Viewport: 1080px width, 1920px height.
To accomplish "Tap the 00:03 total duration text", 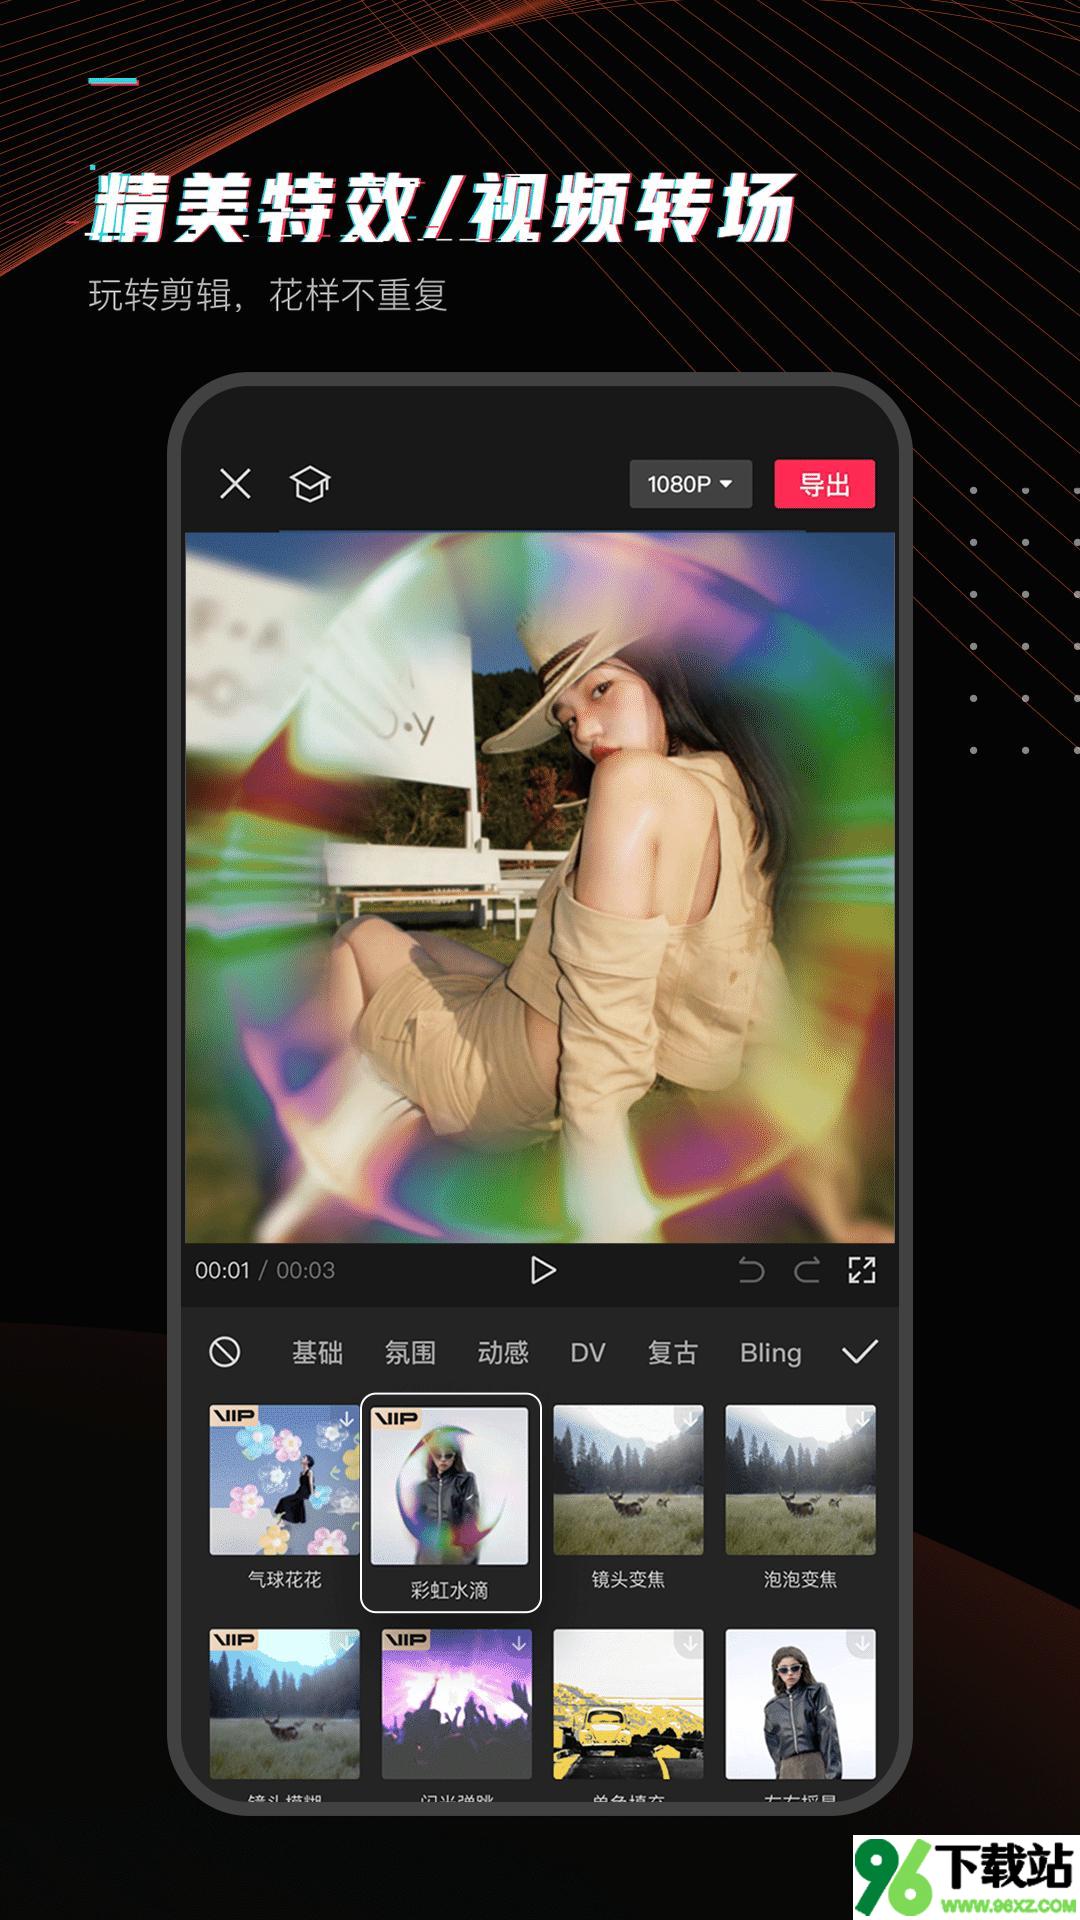I will pos(305,1270).
